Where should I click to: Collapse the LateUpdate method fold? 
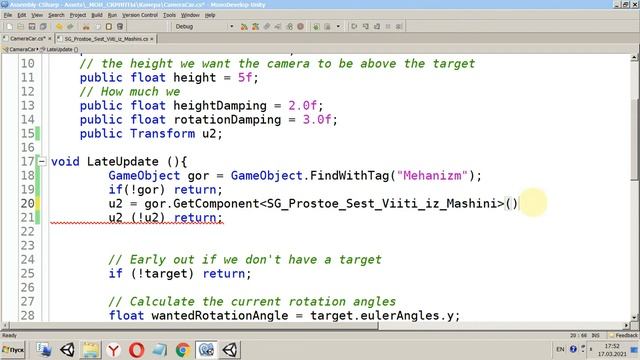42,162
